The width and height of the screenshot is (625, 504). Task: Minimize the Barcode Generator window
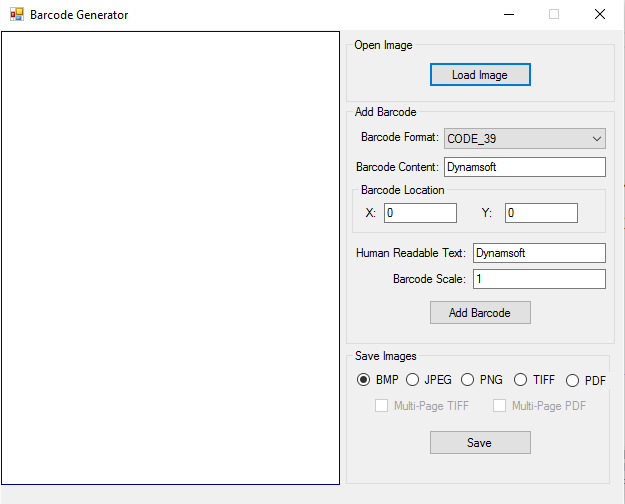[x=509, y=15]
